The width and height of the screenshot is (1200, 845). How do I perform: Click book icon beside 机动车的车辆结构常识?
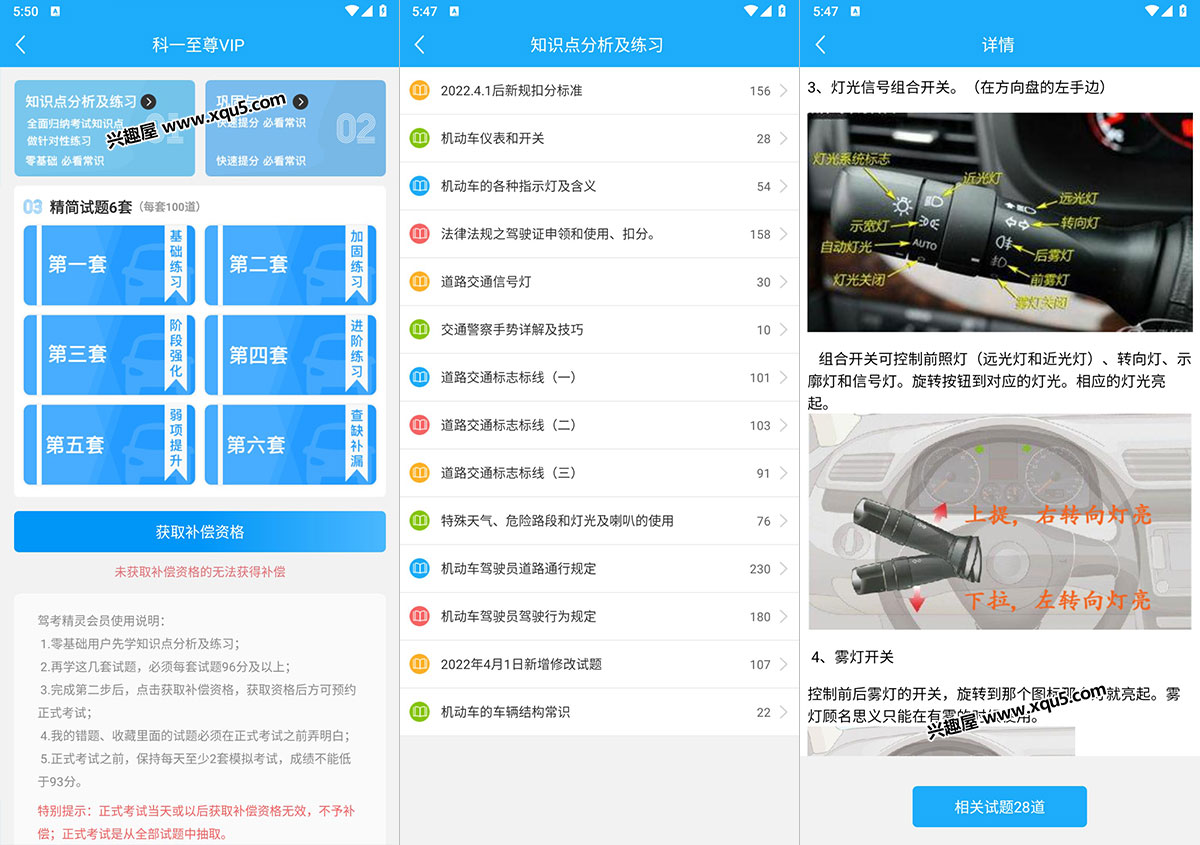click(x=420, y=712)
